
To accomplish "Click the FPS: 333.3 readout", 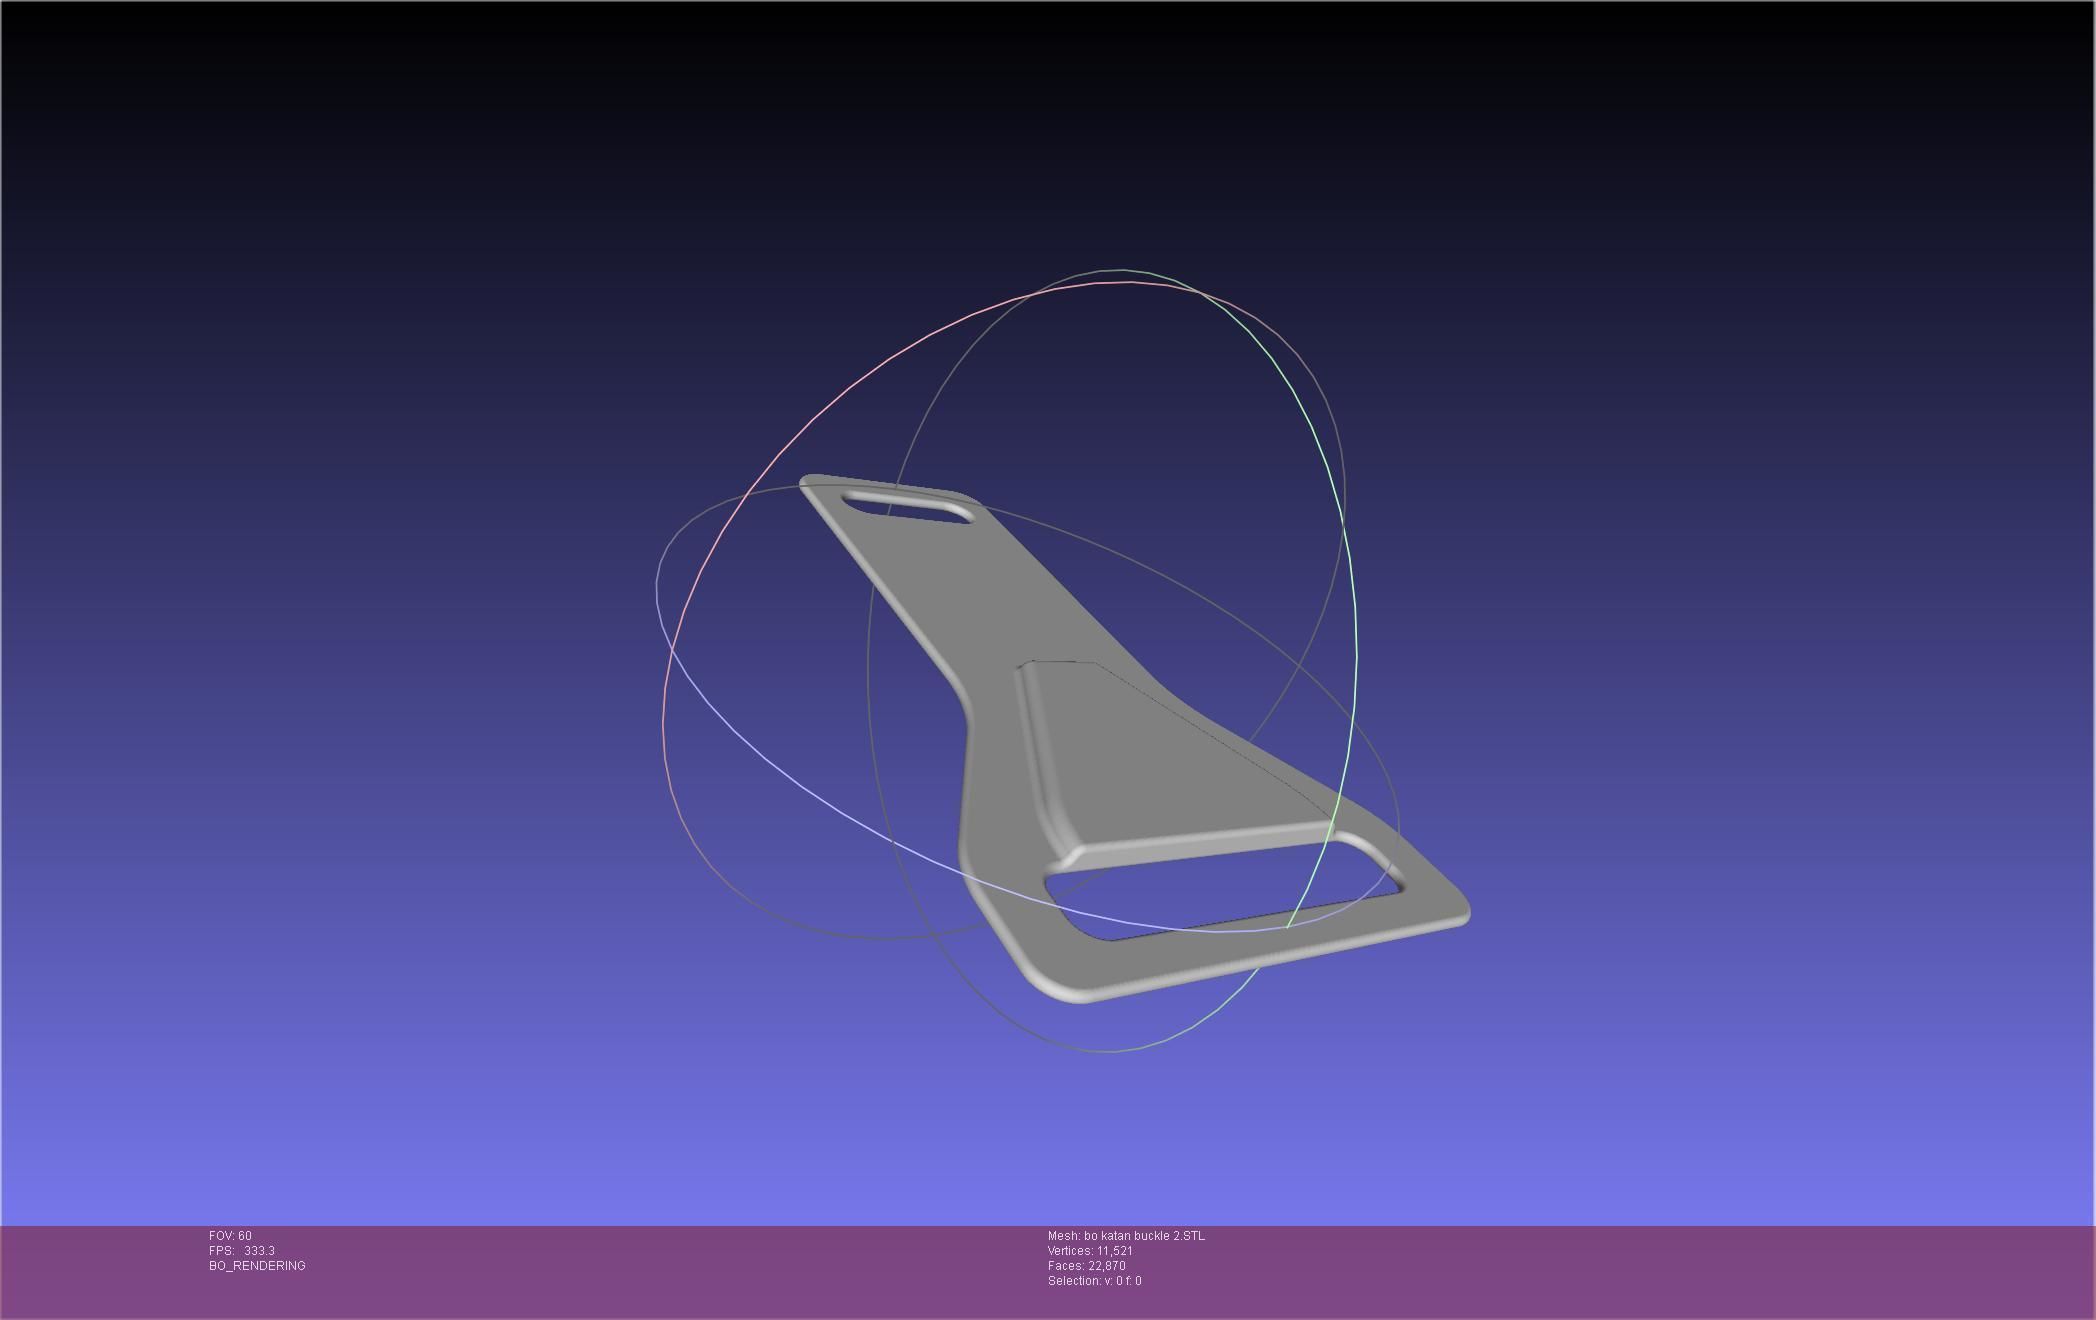I will (x=242, y=1251).
